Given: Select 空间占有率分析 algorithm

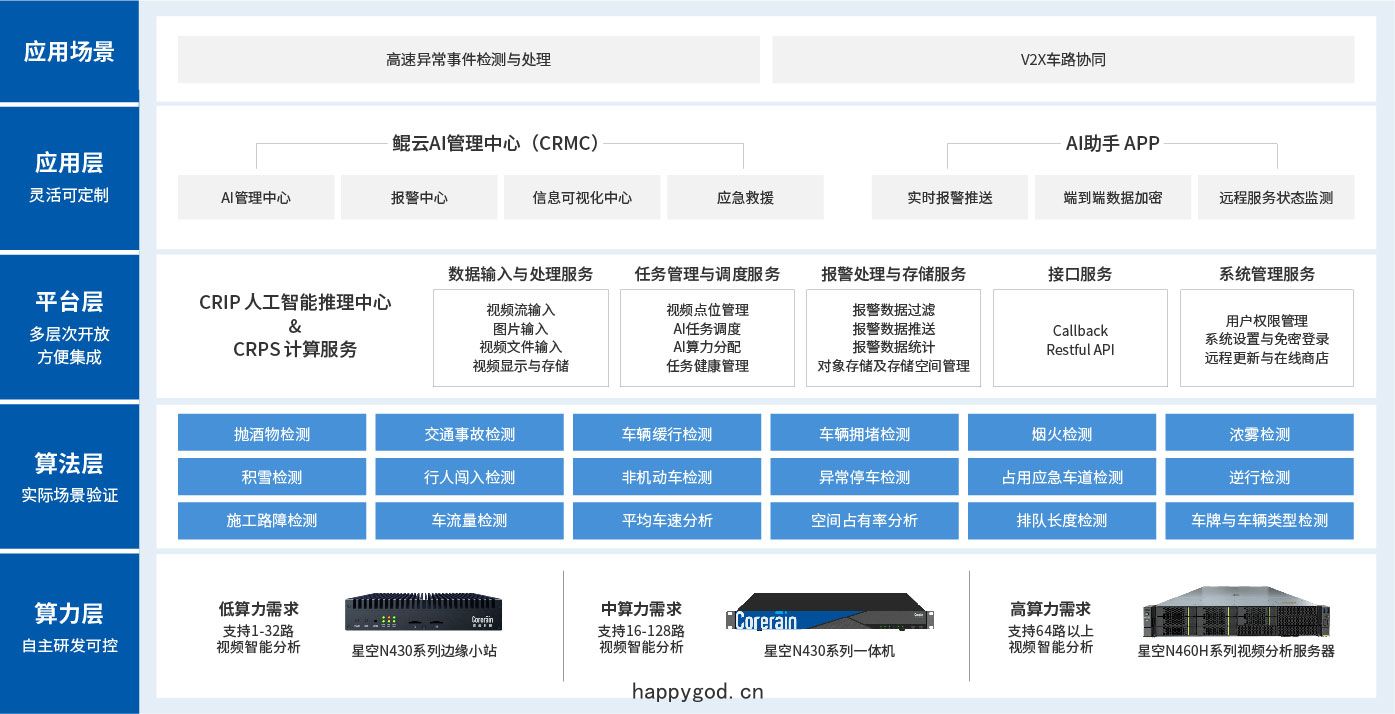Looking at the screenshot, I should coord(864,520).
